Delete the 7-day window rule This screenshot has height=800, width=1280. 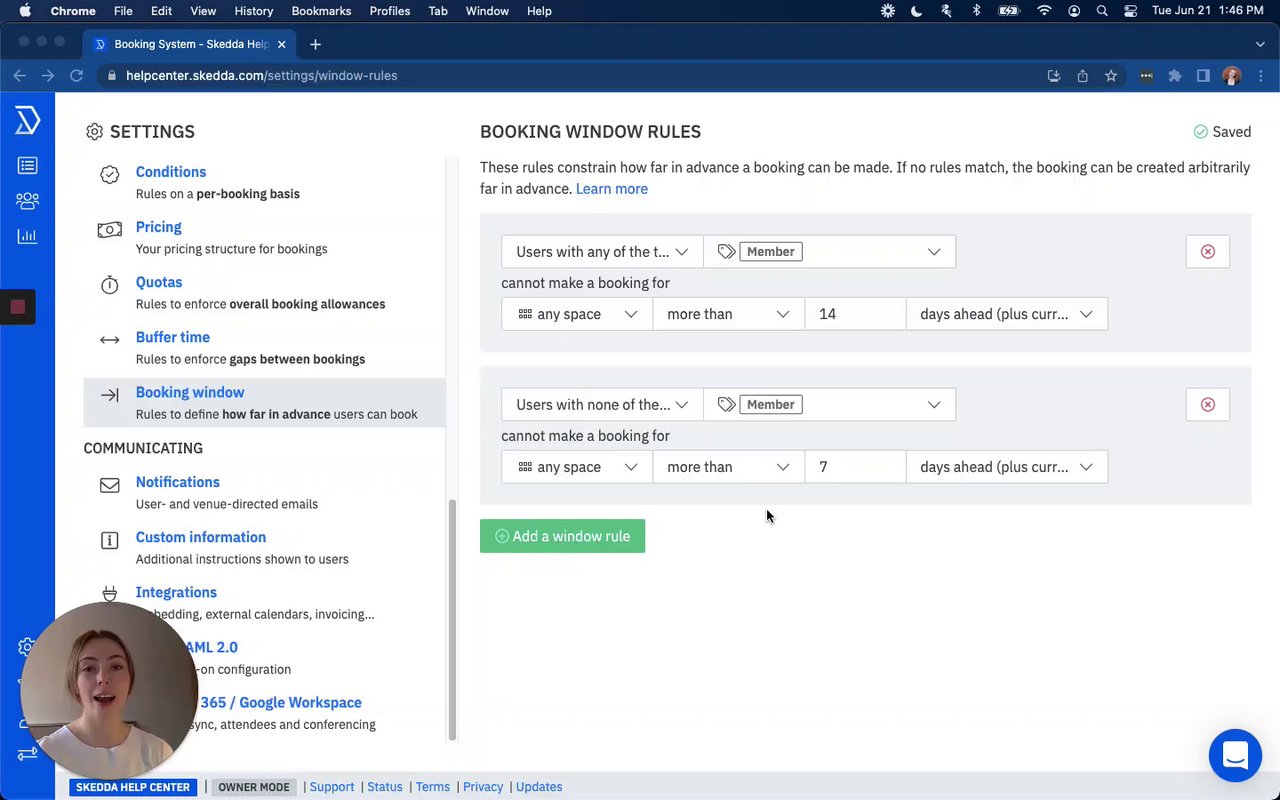point(1208,405)
